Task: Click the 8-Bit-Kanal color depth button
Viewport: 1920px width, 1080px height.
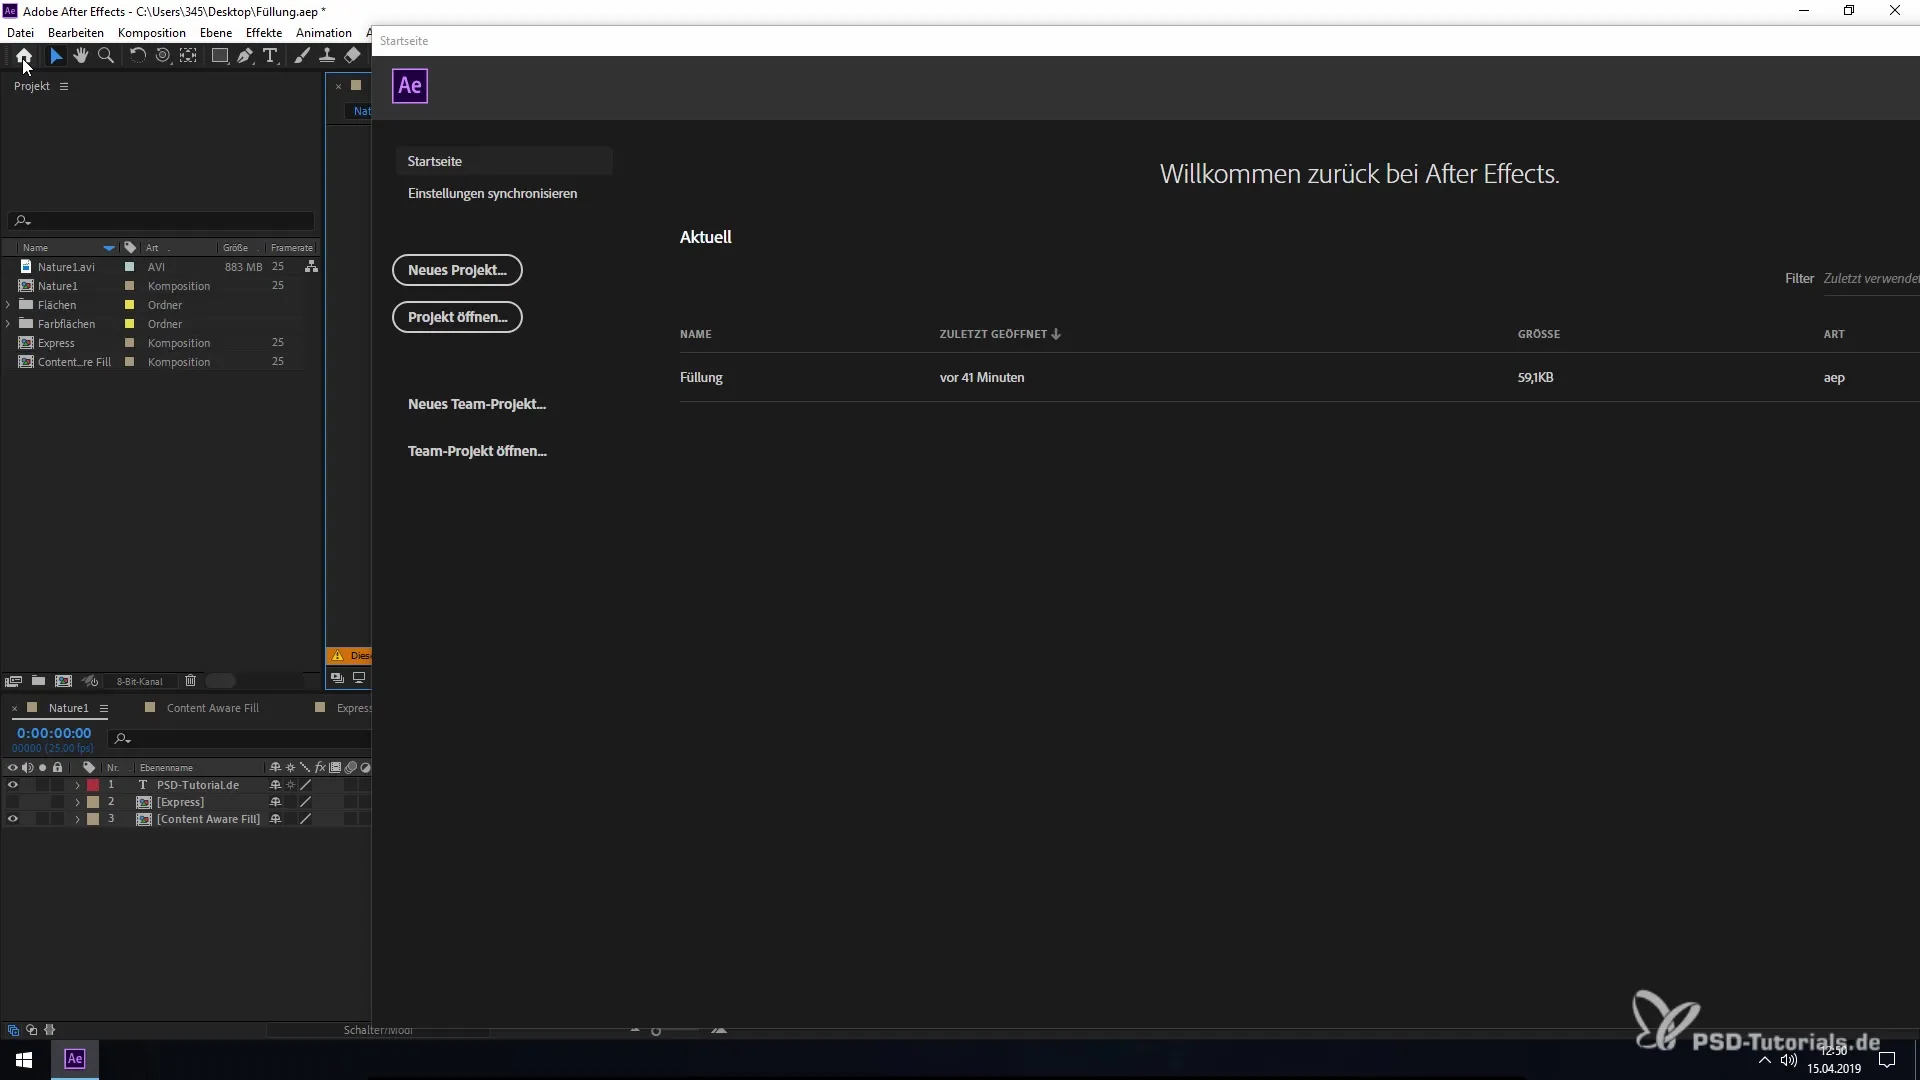Action: coord(139,682)
